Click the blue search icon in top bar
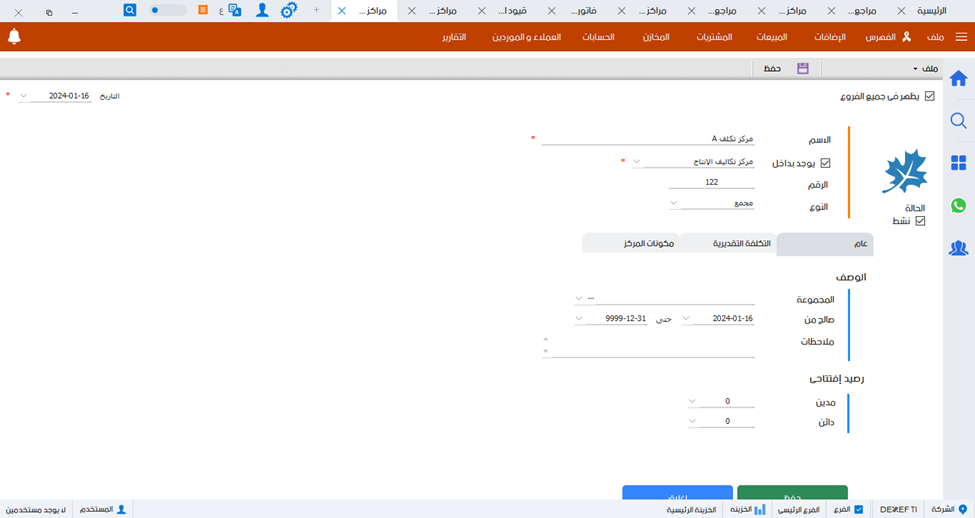975x518 pixels. pyautogui.click(x=130, y=9)
